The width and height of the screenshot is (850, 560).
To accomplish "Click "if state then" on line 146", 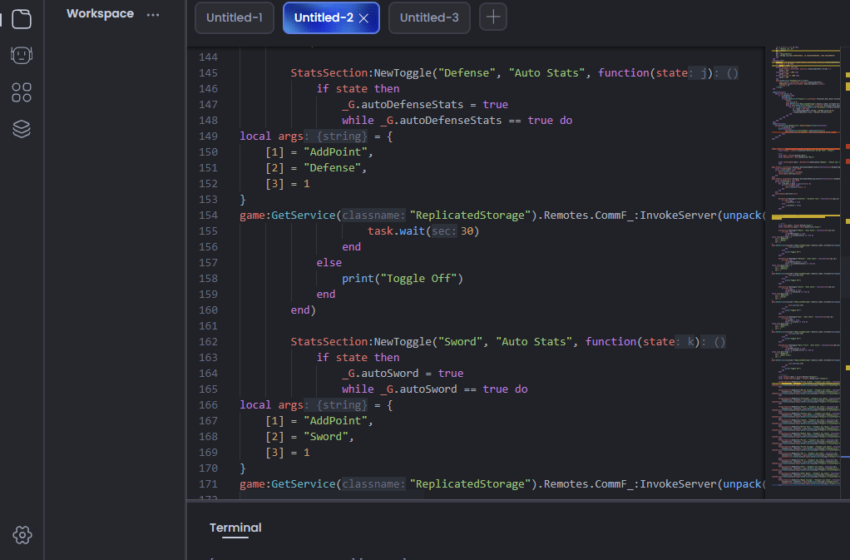I will tap(358, 88).
